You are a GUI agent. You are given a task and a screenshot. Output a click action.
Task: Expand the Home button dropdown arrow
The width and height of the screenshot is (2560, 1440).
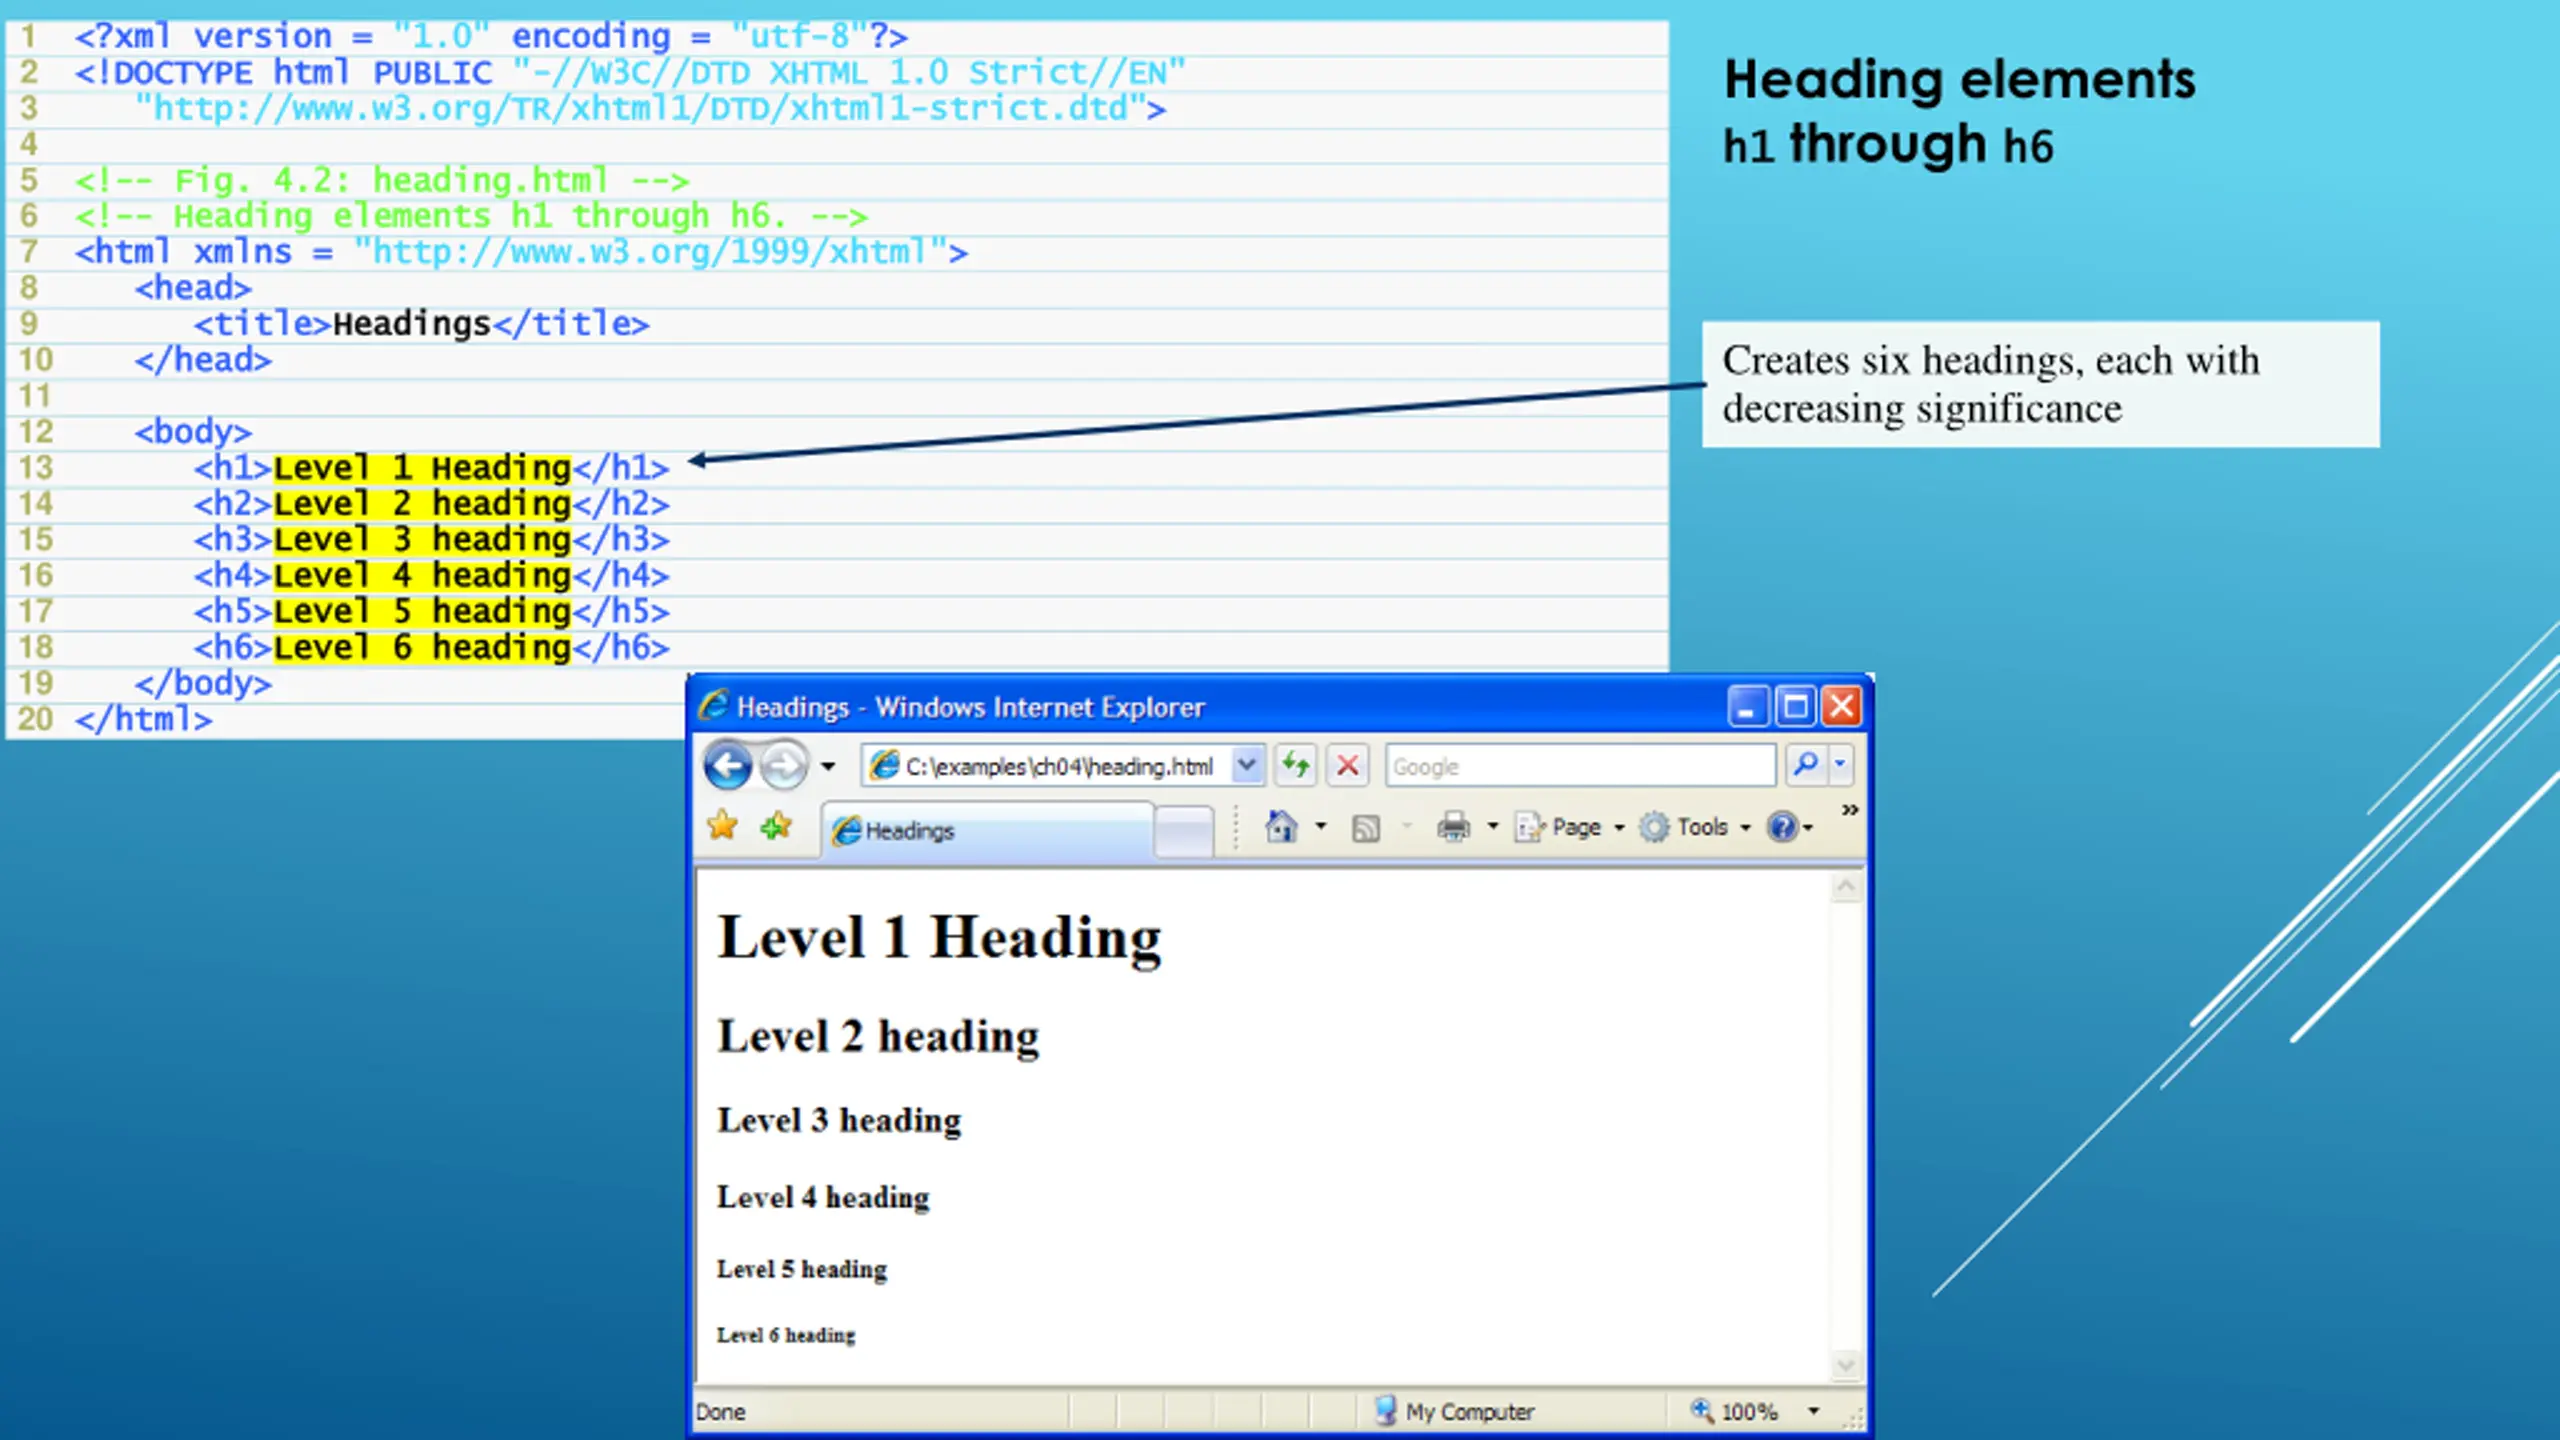[1321, 827]
